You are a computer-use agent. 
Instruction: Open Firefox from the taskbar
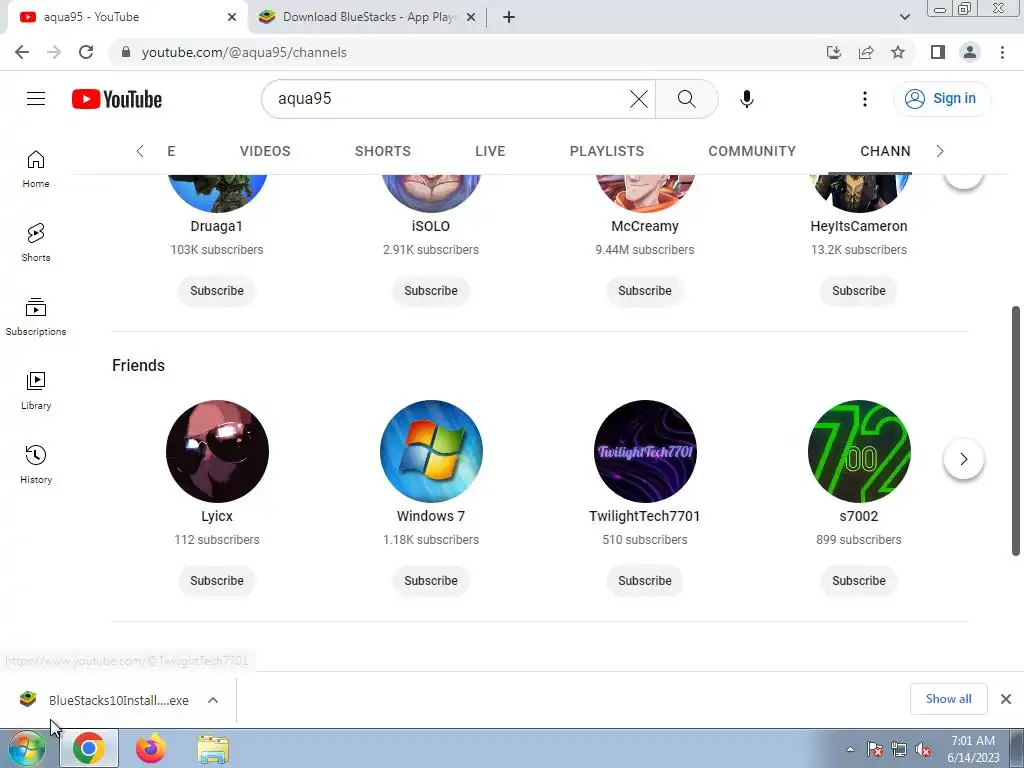tap(151, 748)
